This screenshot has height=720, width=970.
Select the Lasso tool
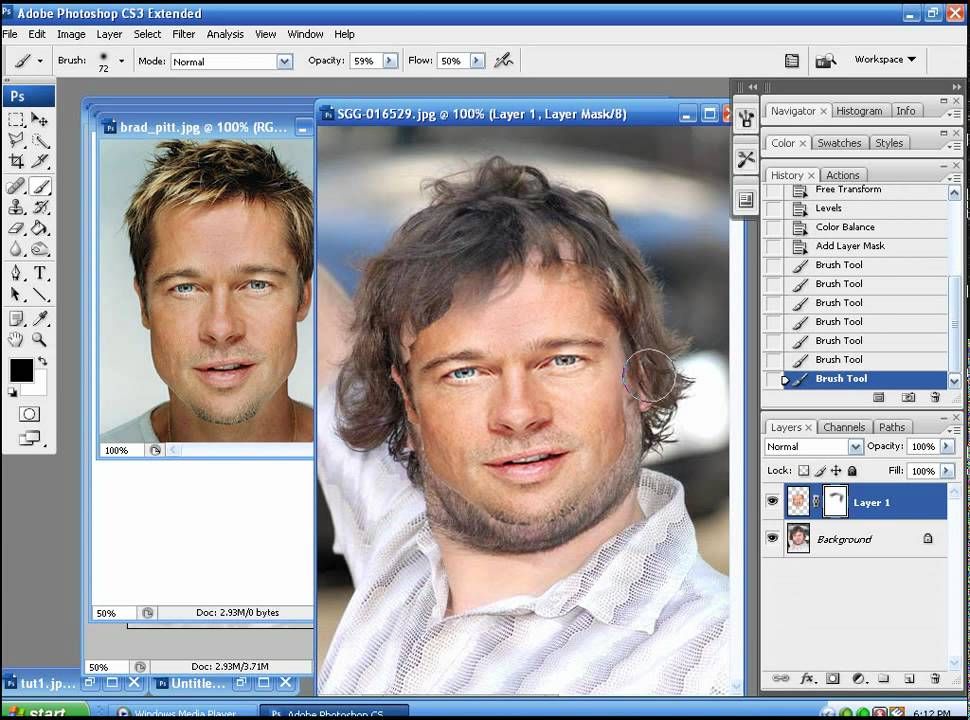pos(16,140)
